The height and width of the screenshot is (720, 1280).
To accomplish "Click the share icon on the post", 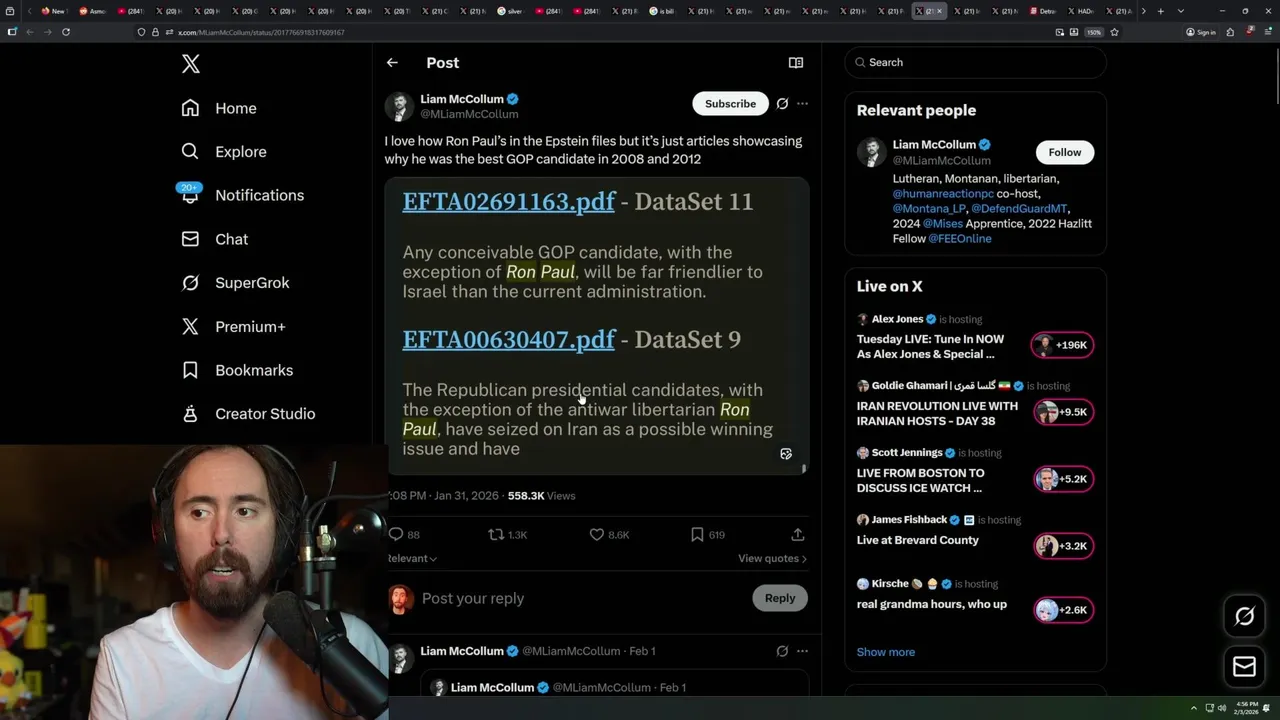I will tap(797, 535).
